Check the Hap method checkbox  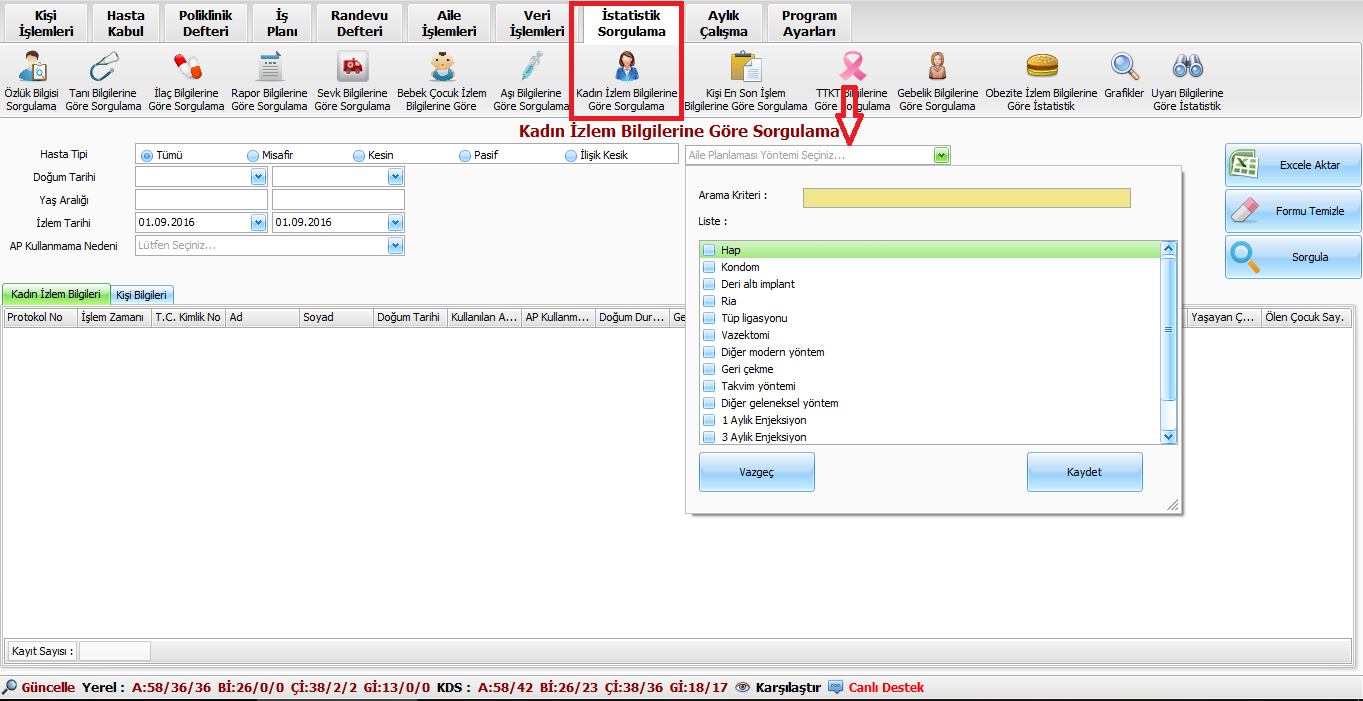[x=709, y=250]
